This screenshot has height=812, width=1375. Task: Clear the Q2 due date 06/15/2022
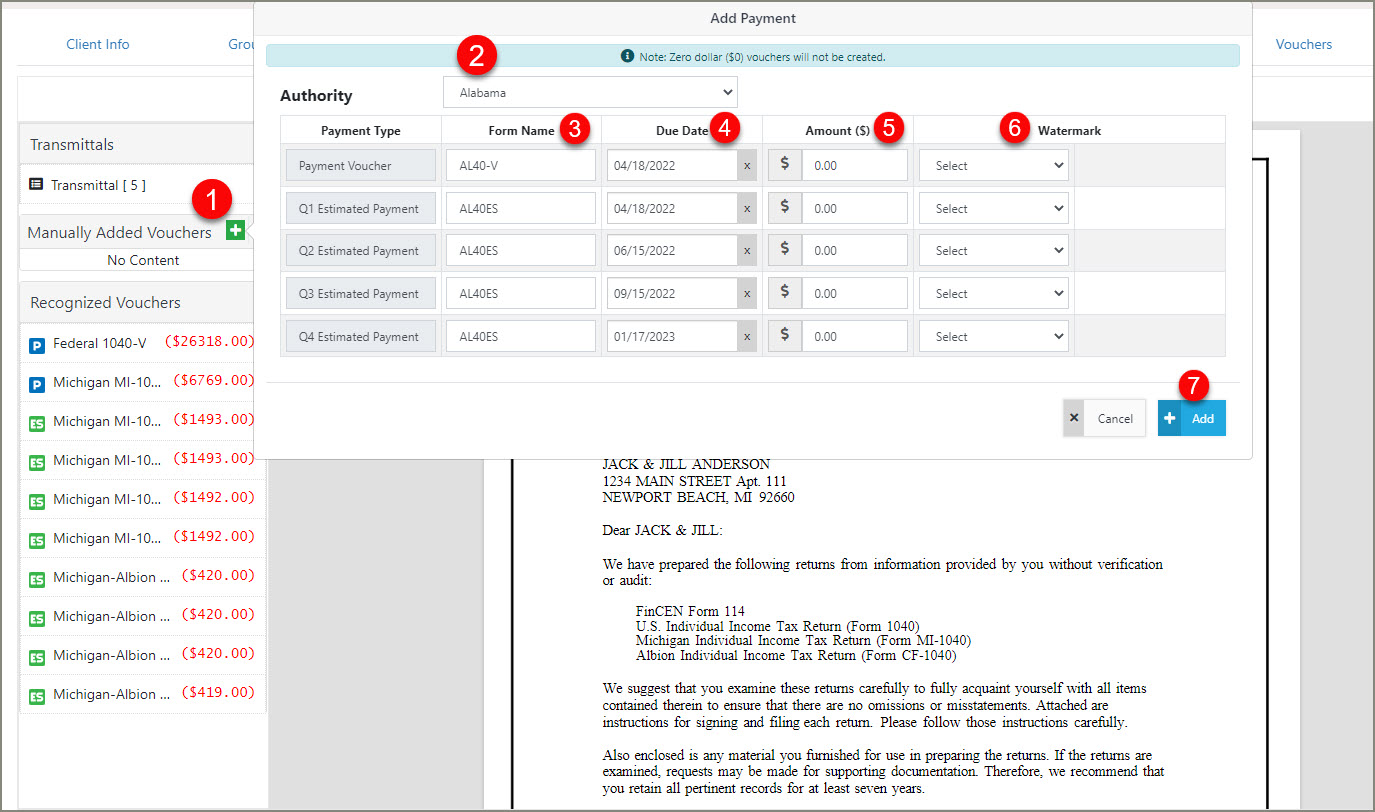747,251
